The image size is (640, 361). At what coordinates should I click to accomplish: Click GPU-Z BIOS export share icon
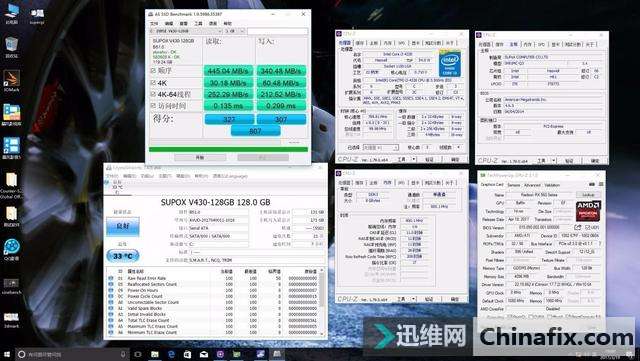click(578, 227)
